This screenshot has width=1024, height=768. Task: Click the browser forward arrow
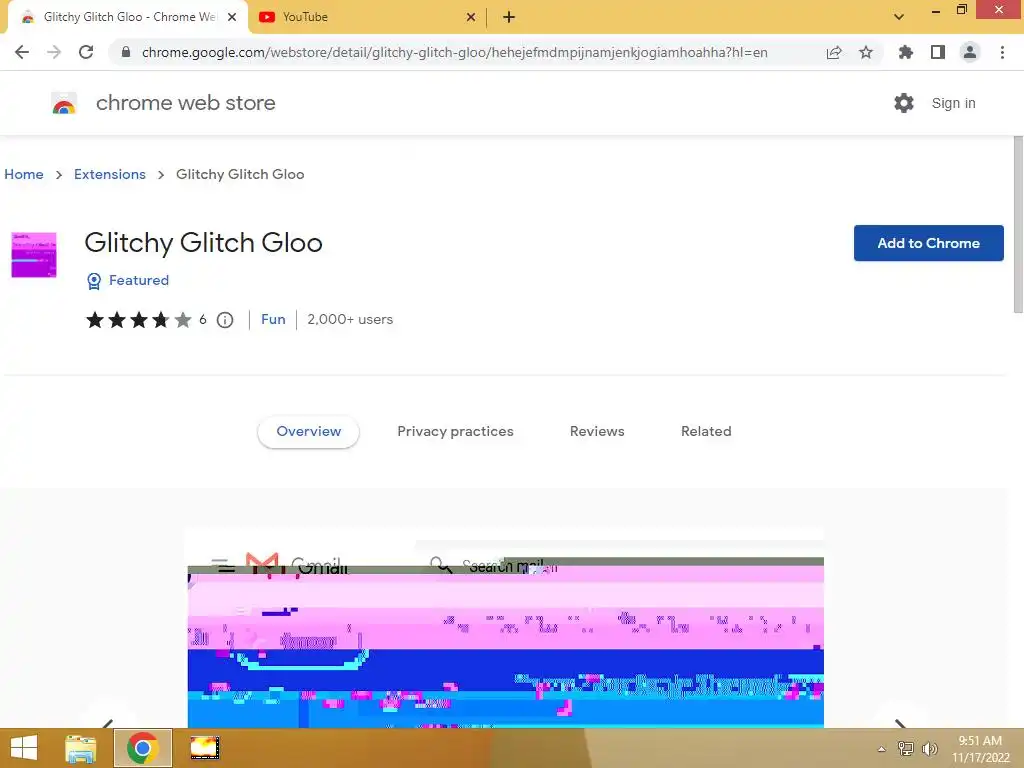54,52
